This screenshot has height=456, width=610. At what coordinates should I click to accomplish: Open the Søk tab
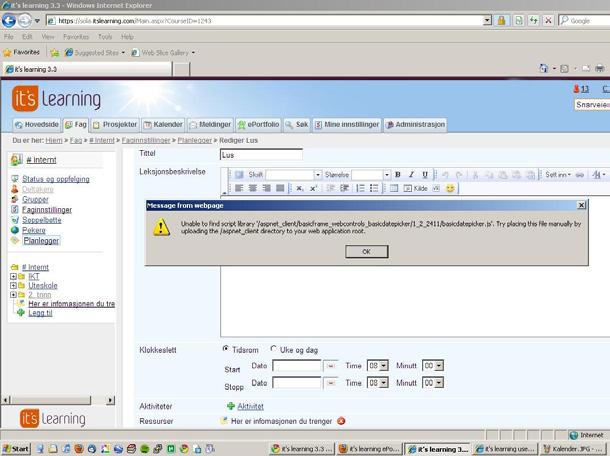297,125
